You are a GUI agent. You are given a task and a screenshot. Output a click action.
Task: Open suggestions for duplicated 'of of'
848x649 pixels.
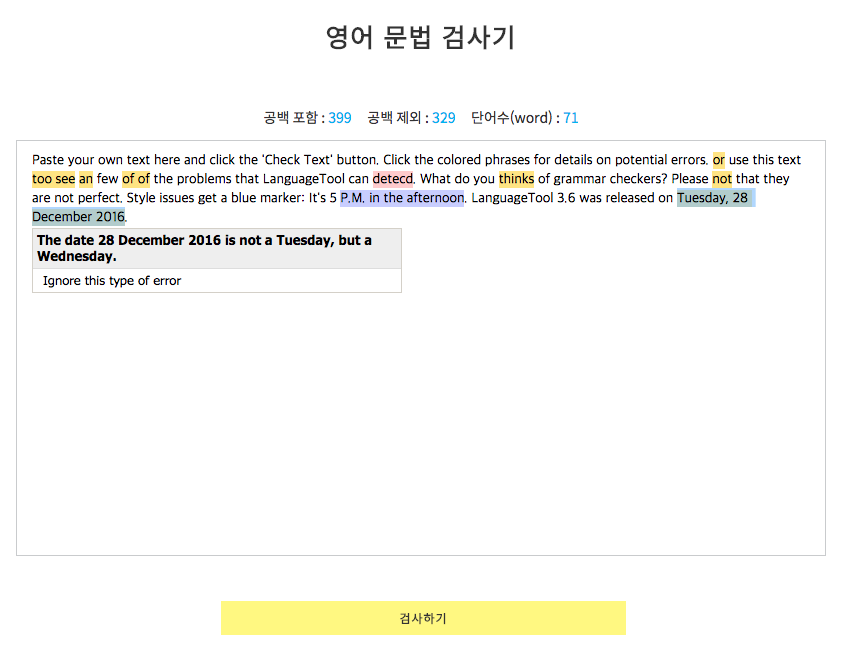(136, 179)
